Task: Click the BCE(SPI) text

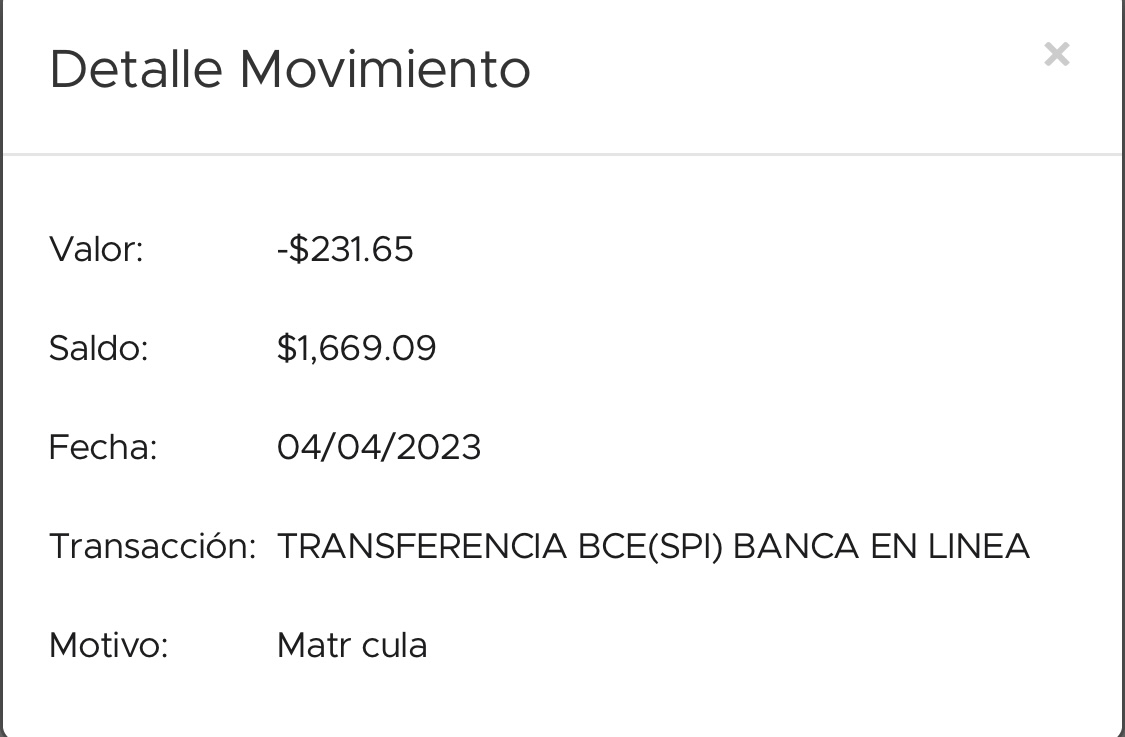Action: point(650,546)
